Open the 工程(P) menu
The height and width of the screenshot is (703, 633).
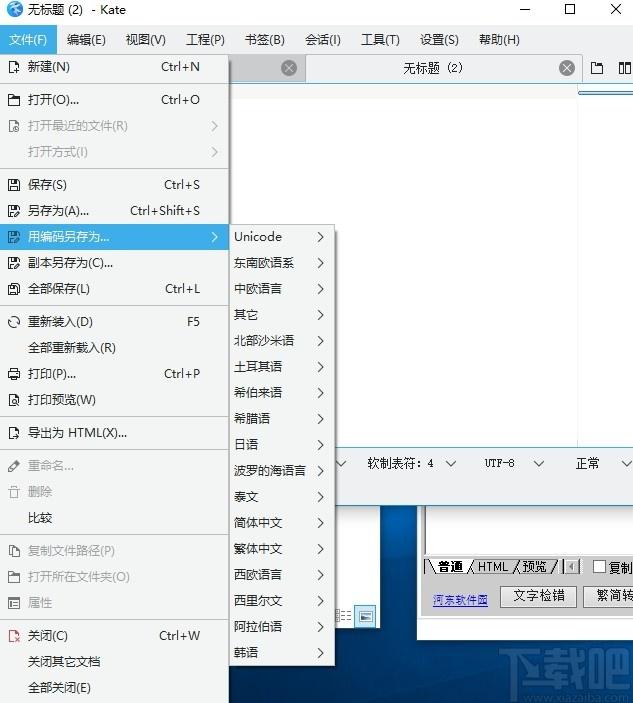click(205, 40)
